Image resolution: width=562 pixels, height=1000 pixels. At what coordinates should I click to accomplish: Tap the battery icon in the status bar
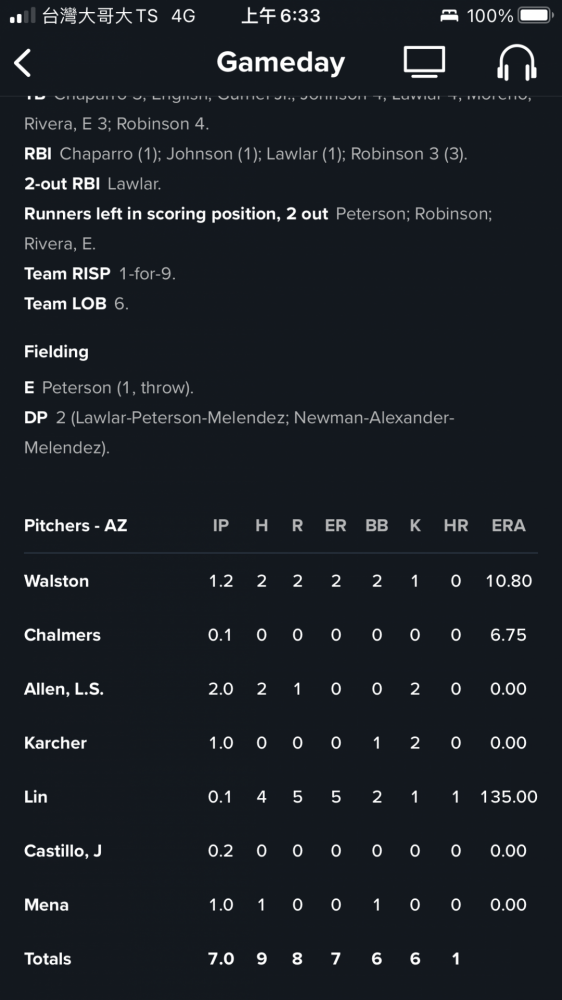pos(535,15)
